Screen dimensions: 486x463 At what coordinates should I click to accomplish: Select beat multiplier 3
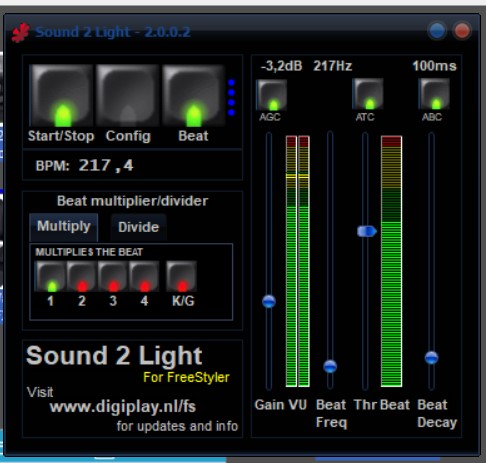[x=113, y=276]
